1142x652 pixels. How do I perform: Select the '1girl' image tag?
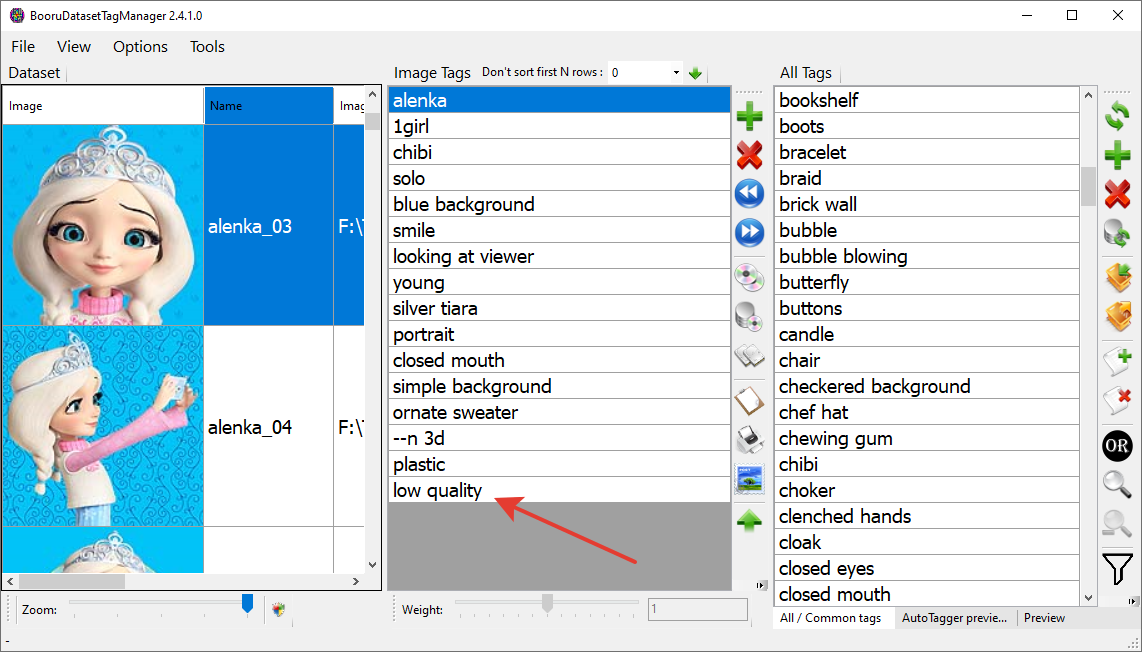tap(559, 126)
